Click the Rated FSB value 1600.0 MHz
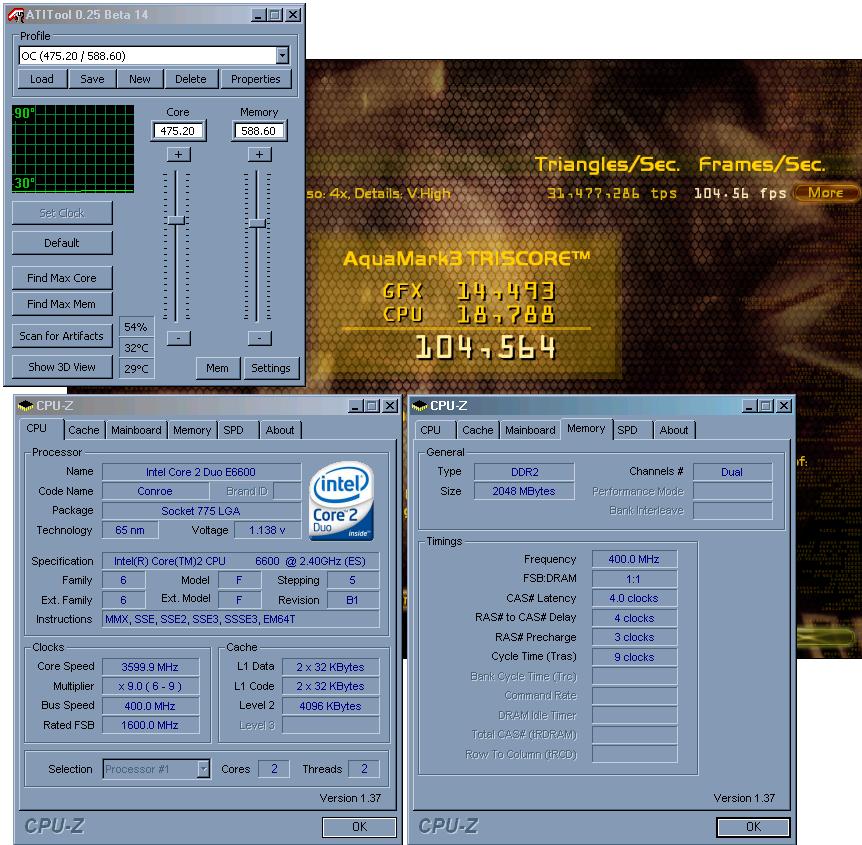 click(x=150, y=725)
